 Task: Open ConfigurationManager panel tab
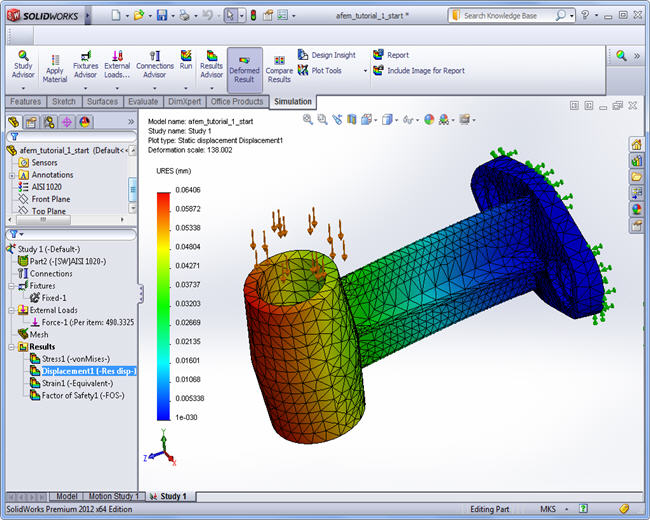[x=49, y=122]
